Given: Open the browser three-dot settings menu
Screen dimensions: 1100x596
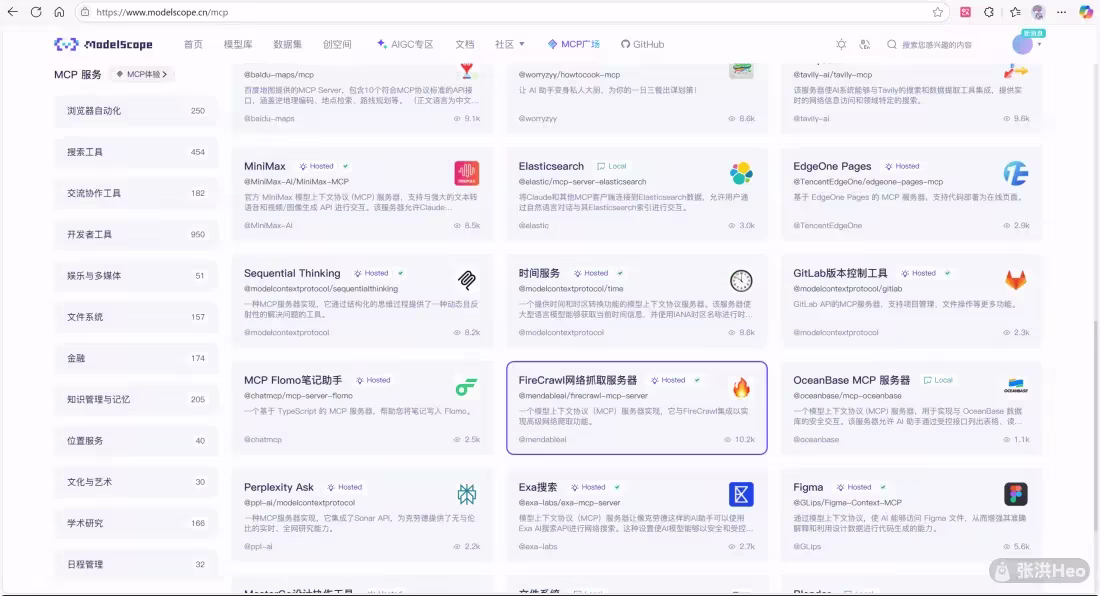Looking at the screenshot, I should tap(1061, 12).
